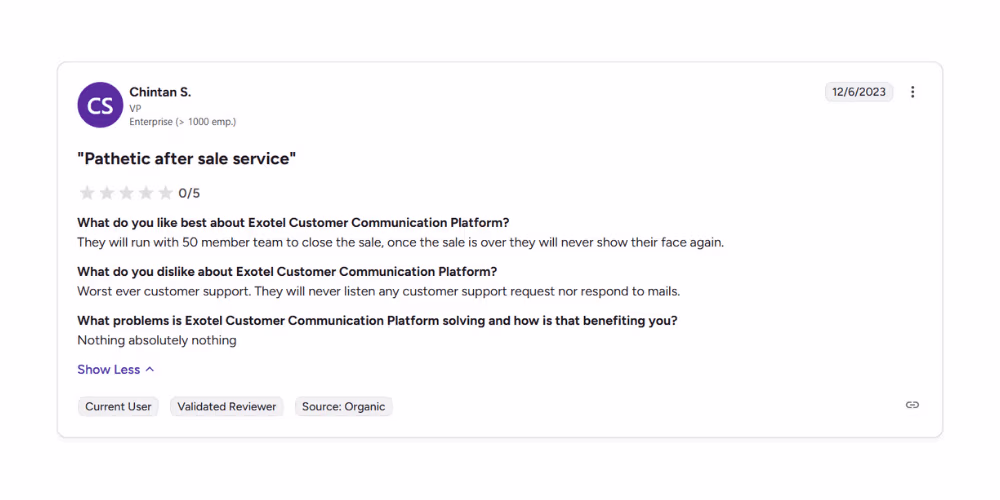Copy the review link icon
Image resolution: width=1000 pixels, height=500 pixels.
pyautogui.click(x=912, y=405)
